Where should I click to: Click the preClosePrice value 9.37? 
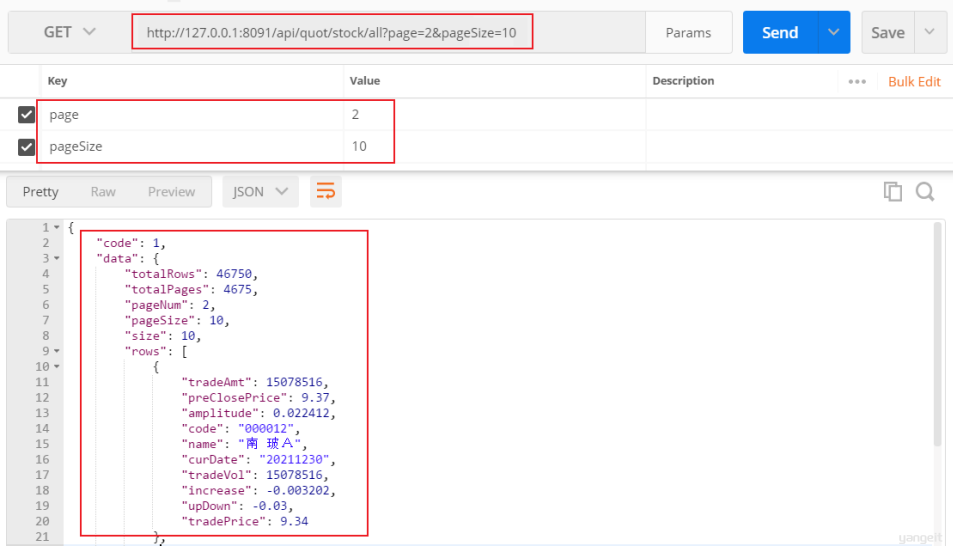pyautogui.click(x=315, y=397)
